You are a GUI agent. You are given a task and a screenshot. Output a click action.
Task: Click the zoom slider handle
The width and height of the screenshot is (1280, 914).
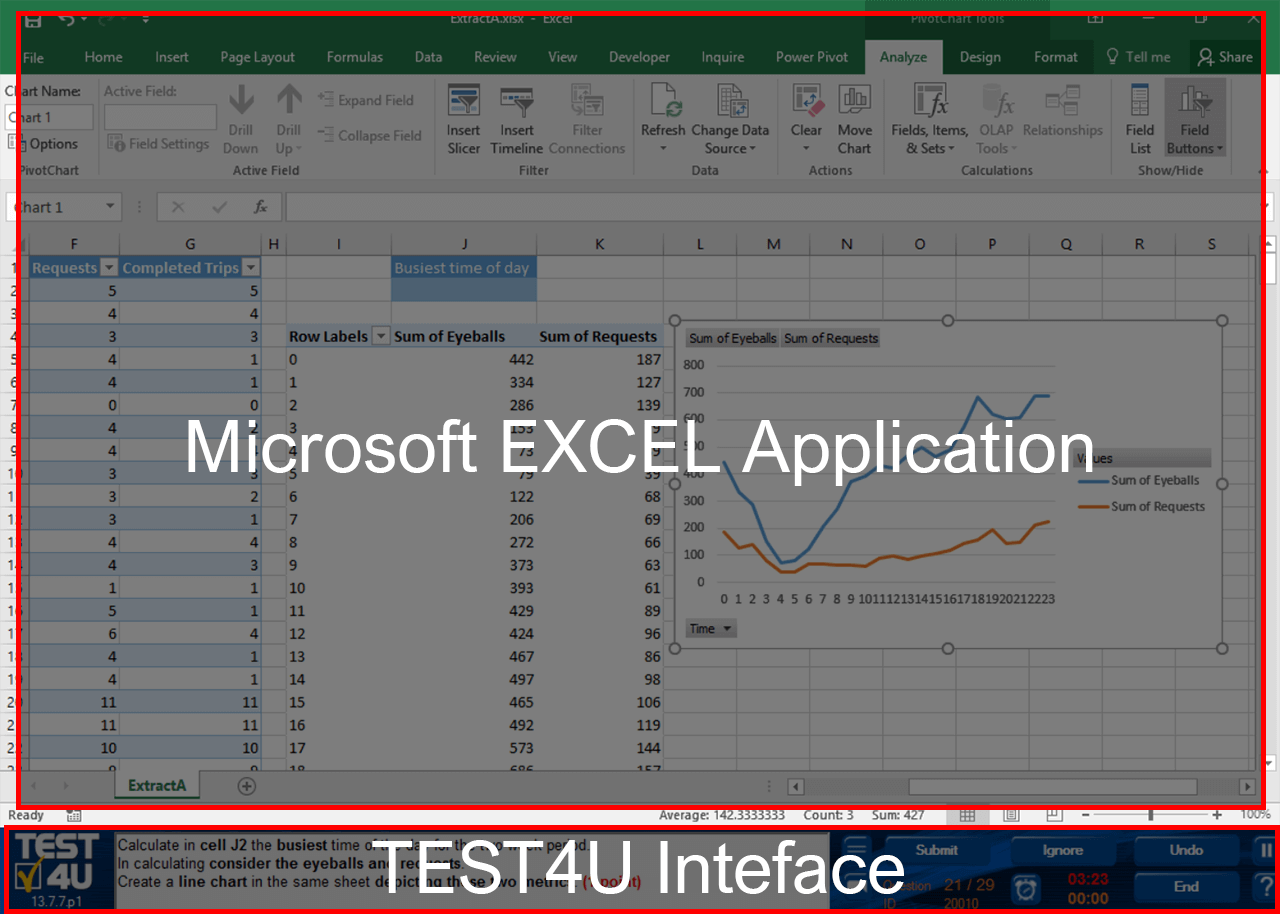coord(1151,815)
